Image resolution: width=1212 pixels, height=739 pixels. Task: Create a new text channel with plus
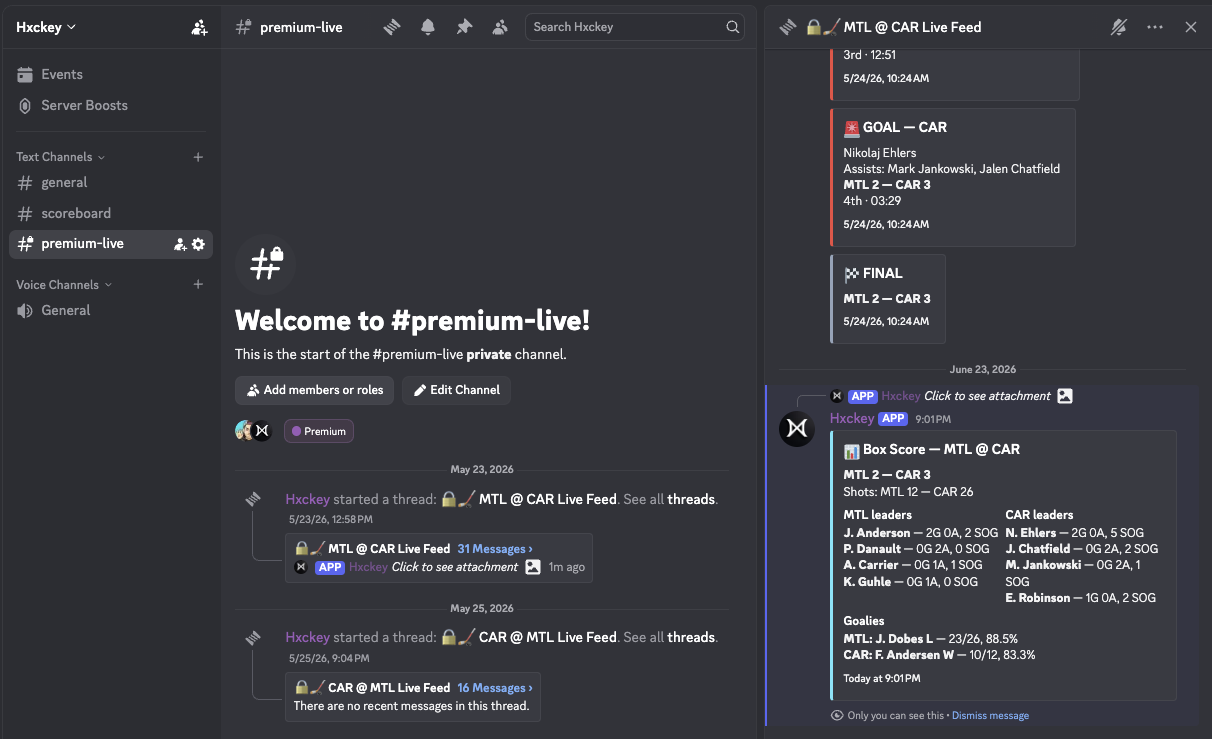point(198,157)
